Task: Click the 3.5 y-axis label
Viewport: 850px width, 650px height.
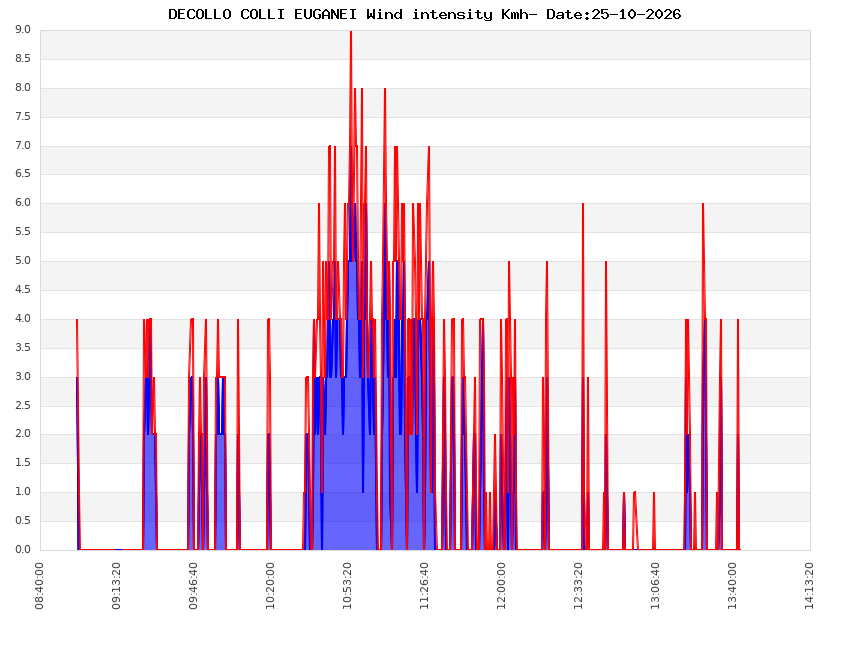Action: (x=23, y=347)
